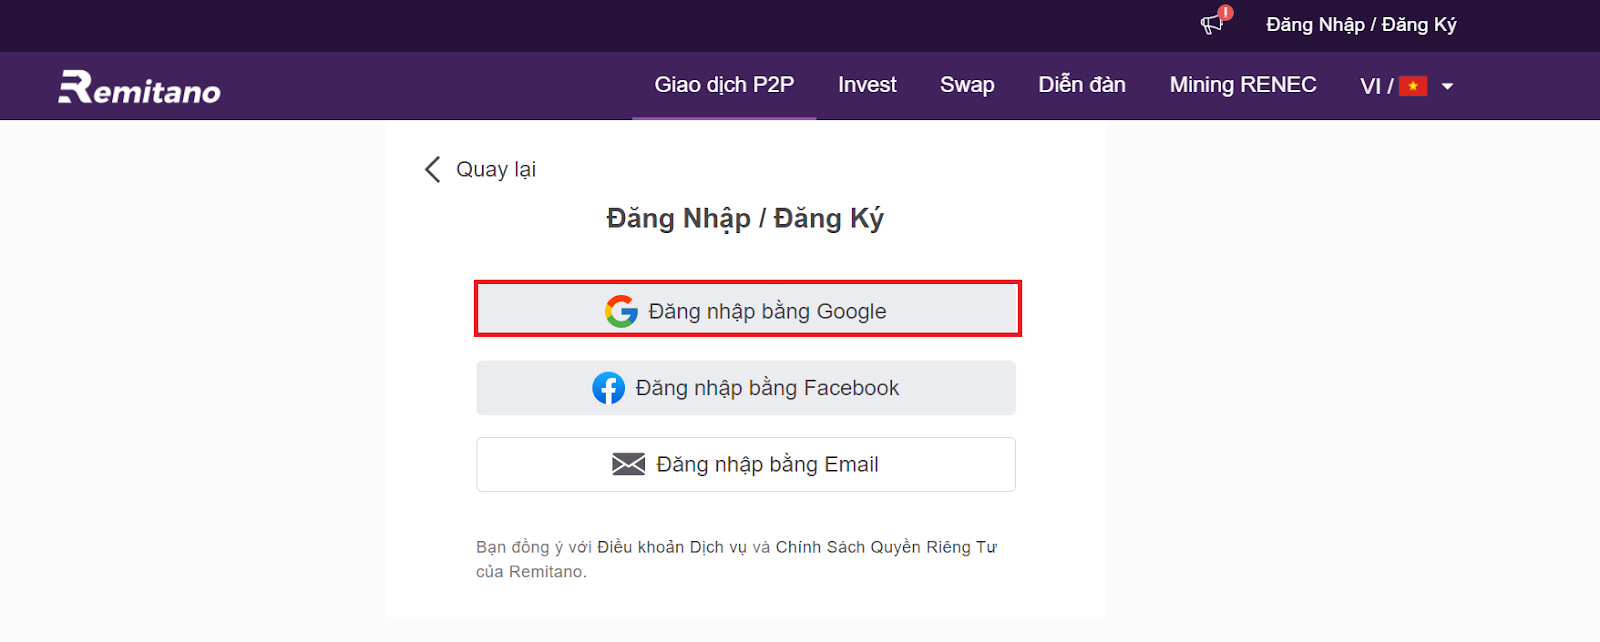This screenshot has width=1600, height=642.
Task: Open Mining RENEC menu item
Action: 1243,85
